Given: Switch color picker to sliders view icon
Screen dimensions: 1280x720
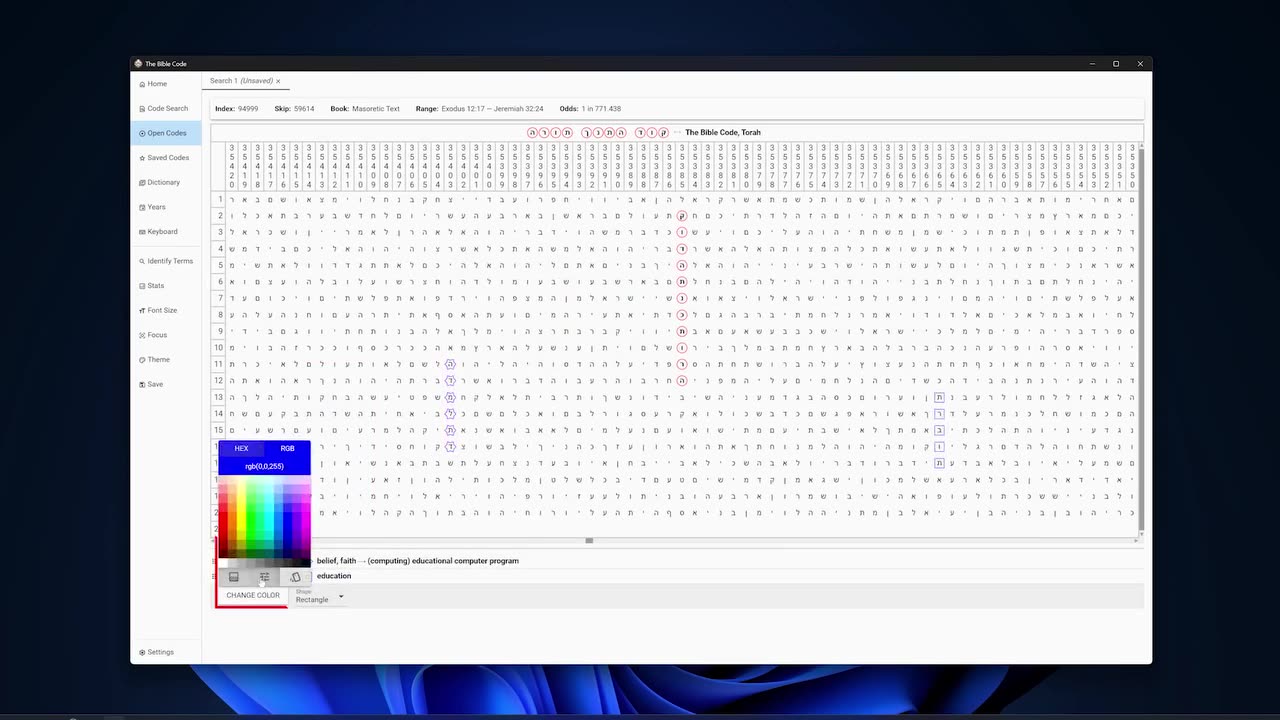Looking at the screenshot, I should pos(264,577).
